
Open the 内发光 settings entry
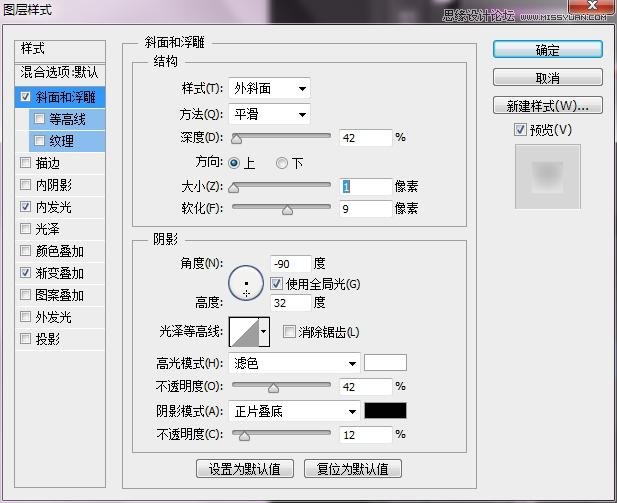(x=54, y=207)
